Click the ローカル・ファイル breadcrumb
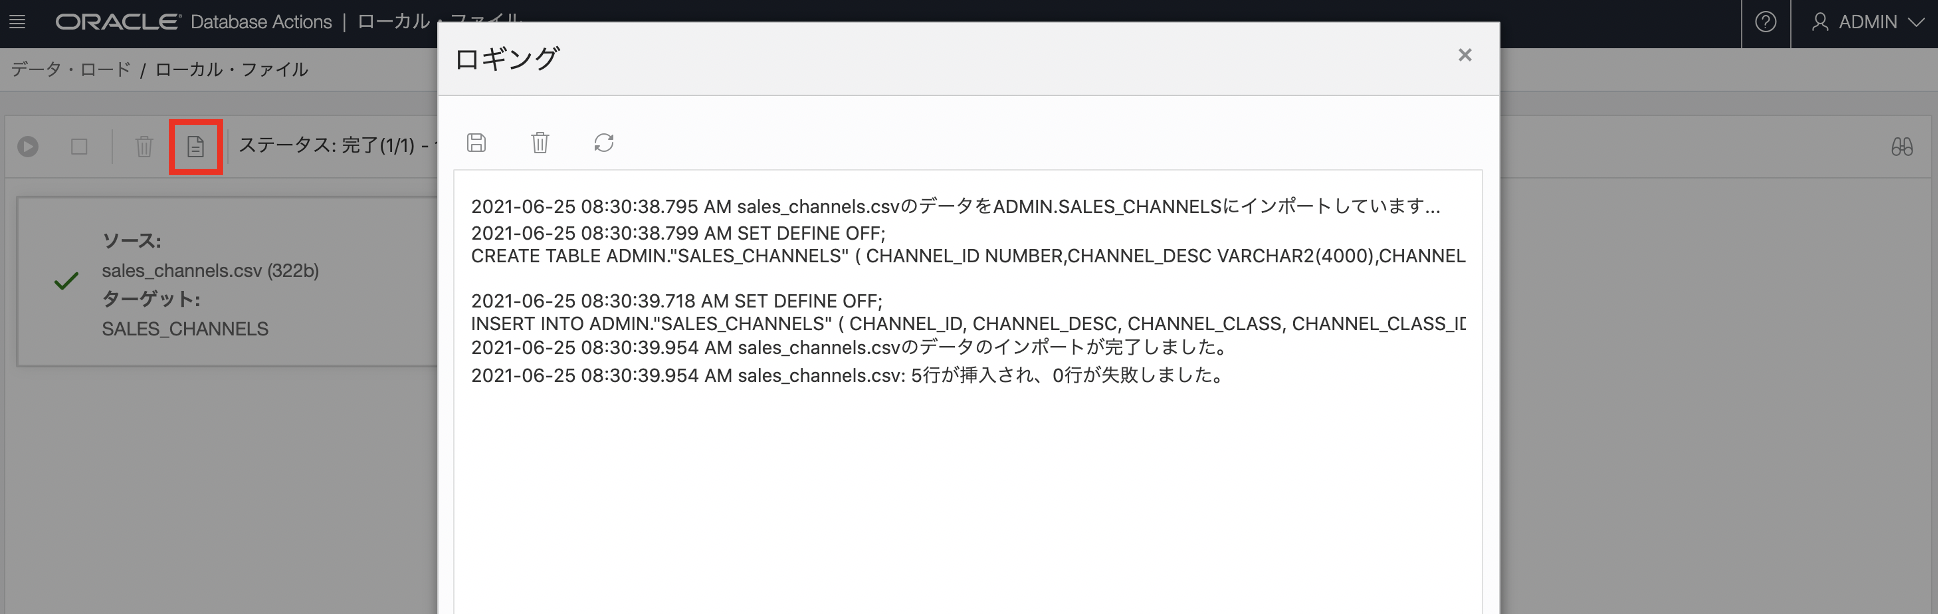Image resolution: width=1938 pixels, height=614 pixels. click(232, 70)
